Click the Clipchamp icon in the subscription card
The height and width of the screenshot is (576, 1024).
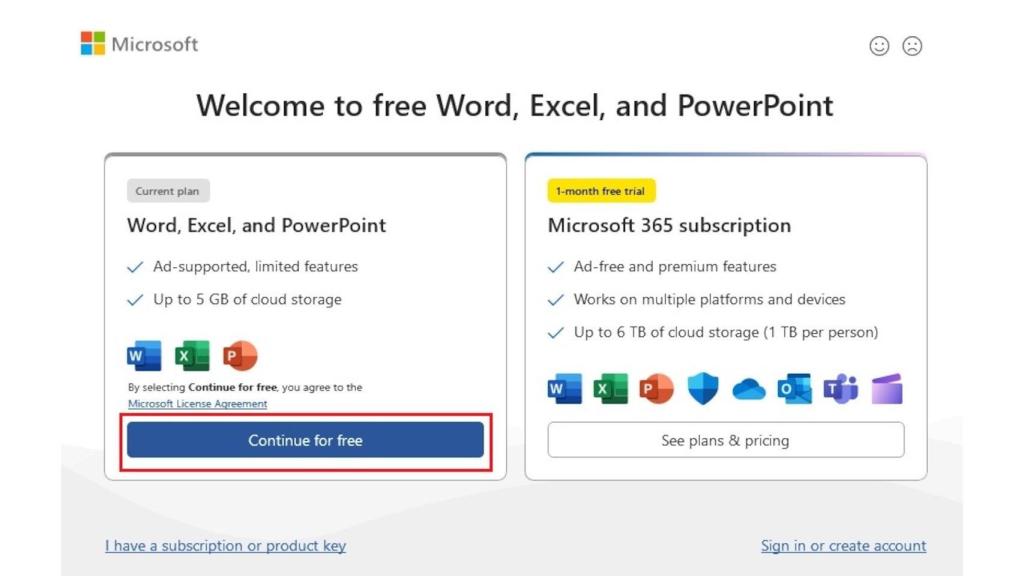click(886, 389)
